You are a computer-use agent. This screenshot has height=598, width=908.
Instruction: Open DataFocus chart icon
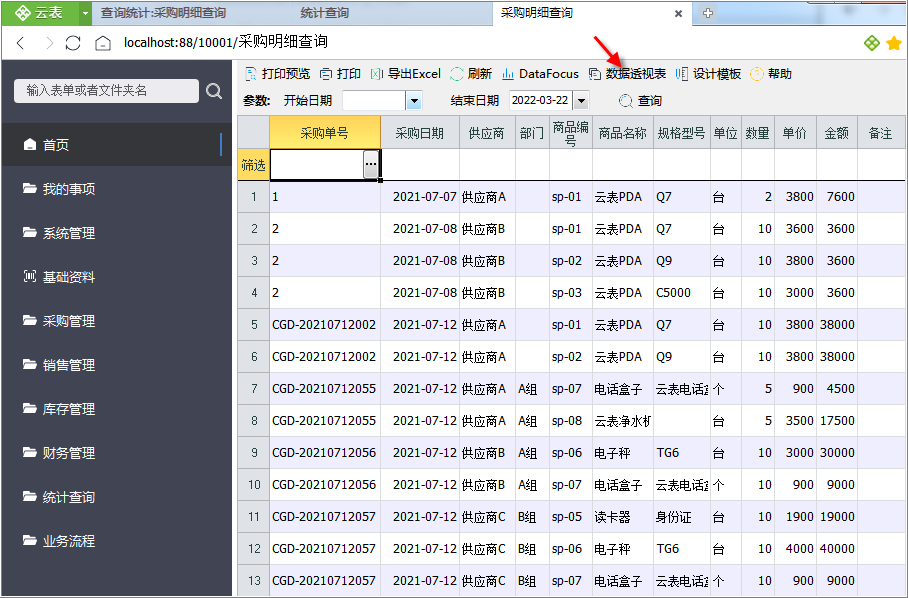(508, 74)
